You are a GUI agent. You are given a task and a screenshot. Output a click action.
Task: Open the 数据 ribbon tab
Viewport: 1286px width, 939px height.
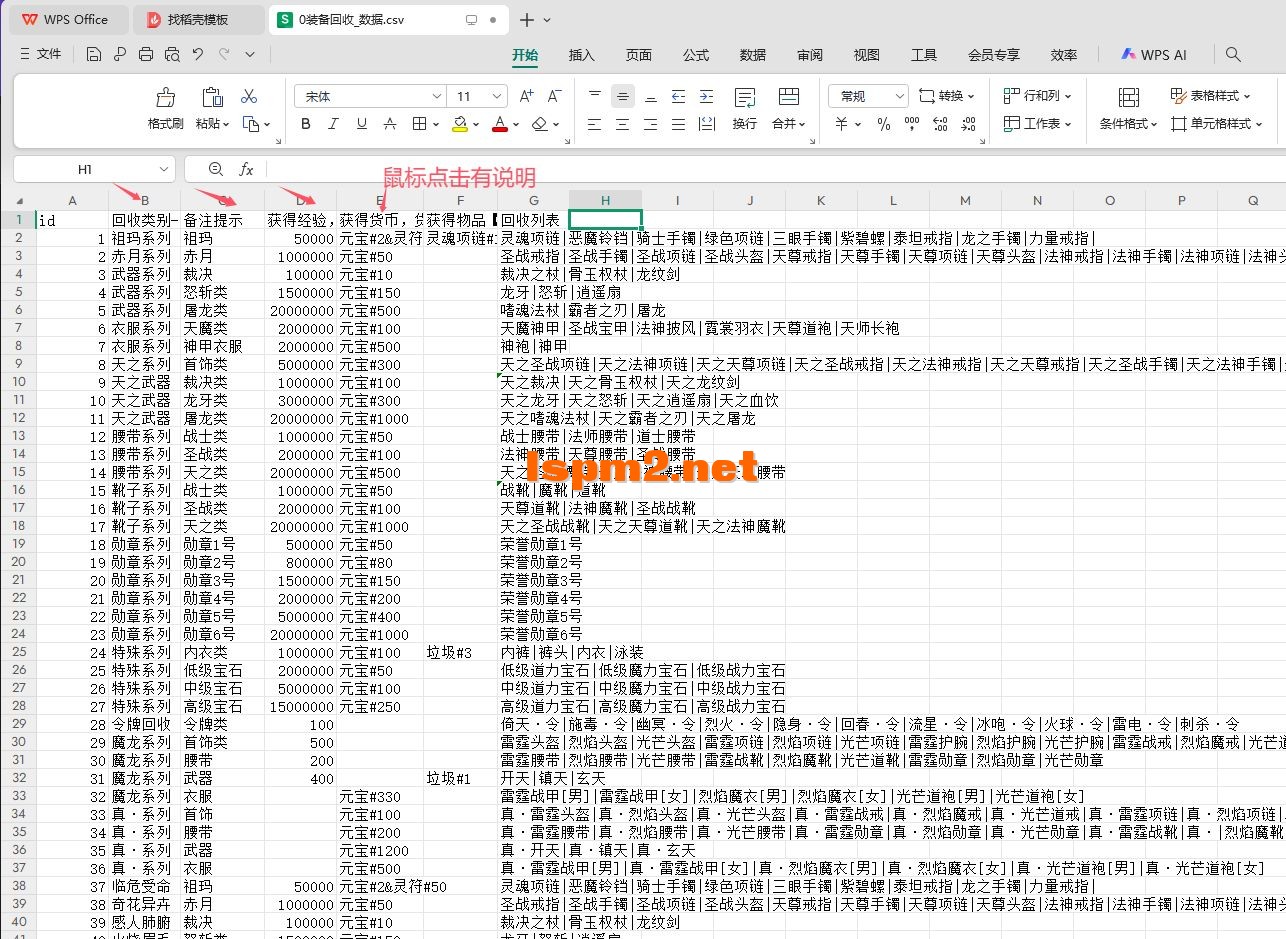tap(752, 55)
